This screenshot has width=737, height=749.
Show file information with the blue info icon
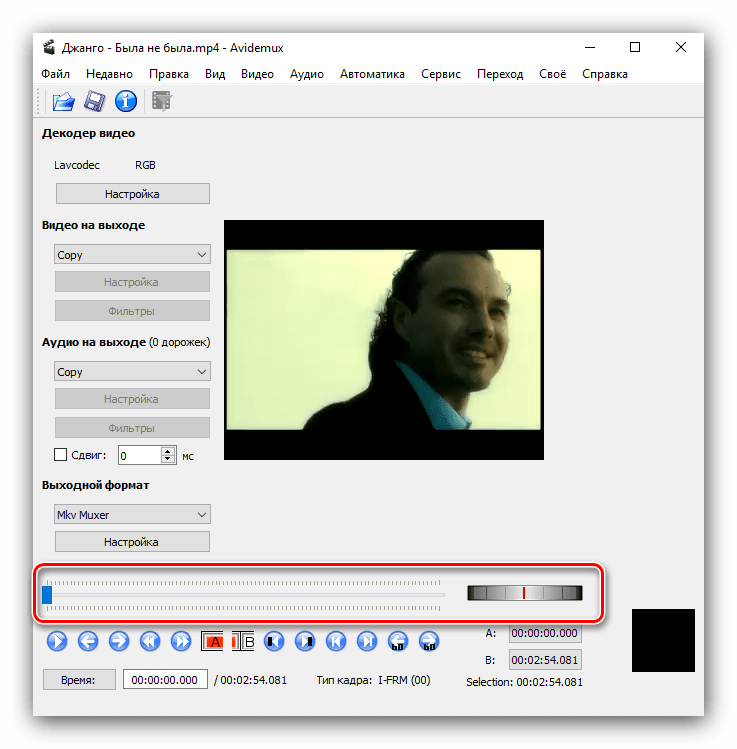tap(126, 101)
